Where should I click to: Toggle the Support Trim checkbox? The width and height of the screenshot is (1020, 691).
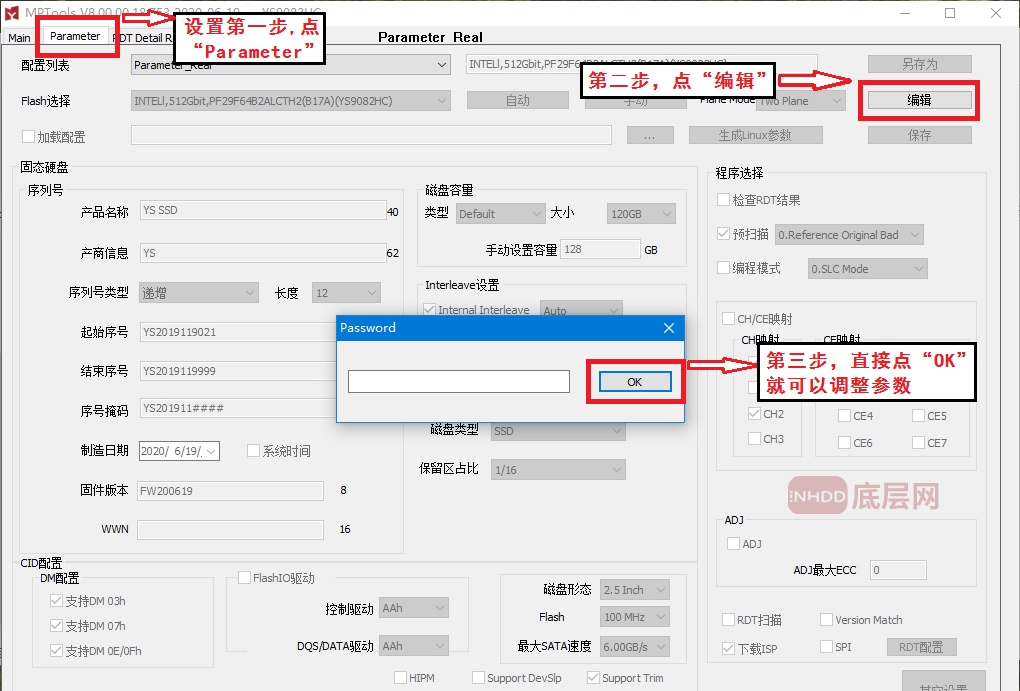(594, 678)
